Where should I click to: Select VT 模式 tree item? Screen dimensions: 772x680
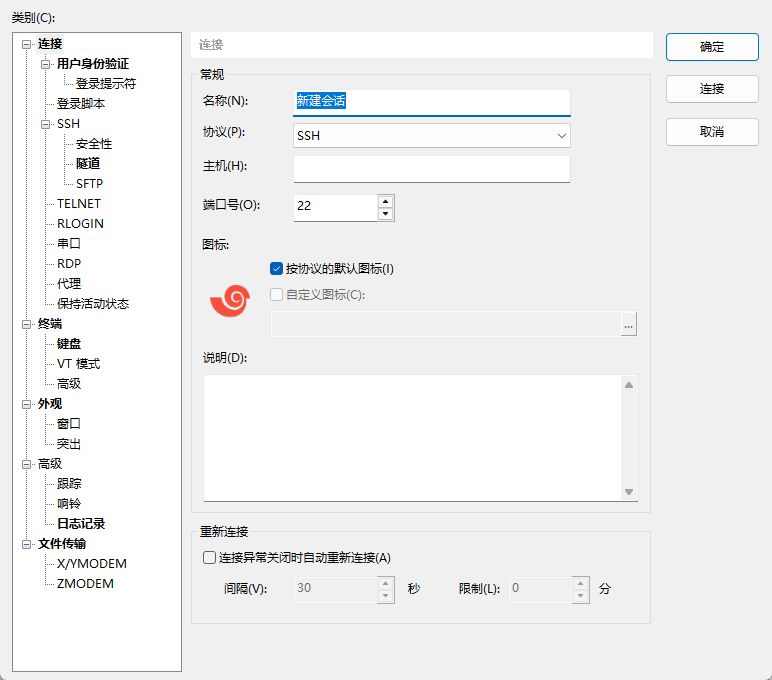(78, 364)
